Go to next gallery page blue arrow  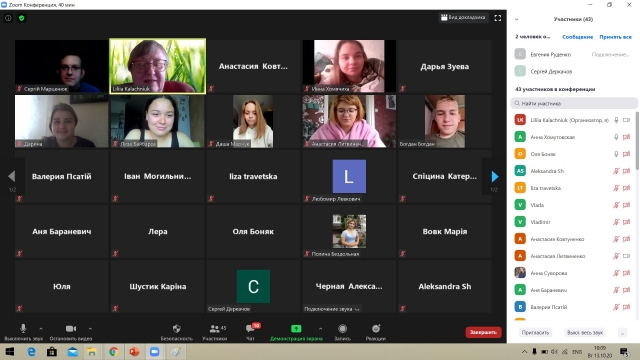[x=495, y=176]
